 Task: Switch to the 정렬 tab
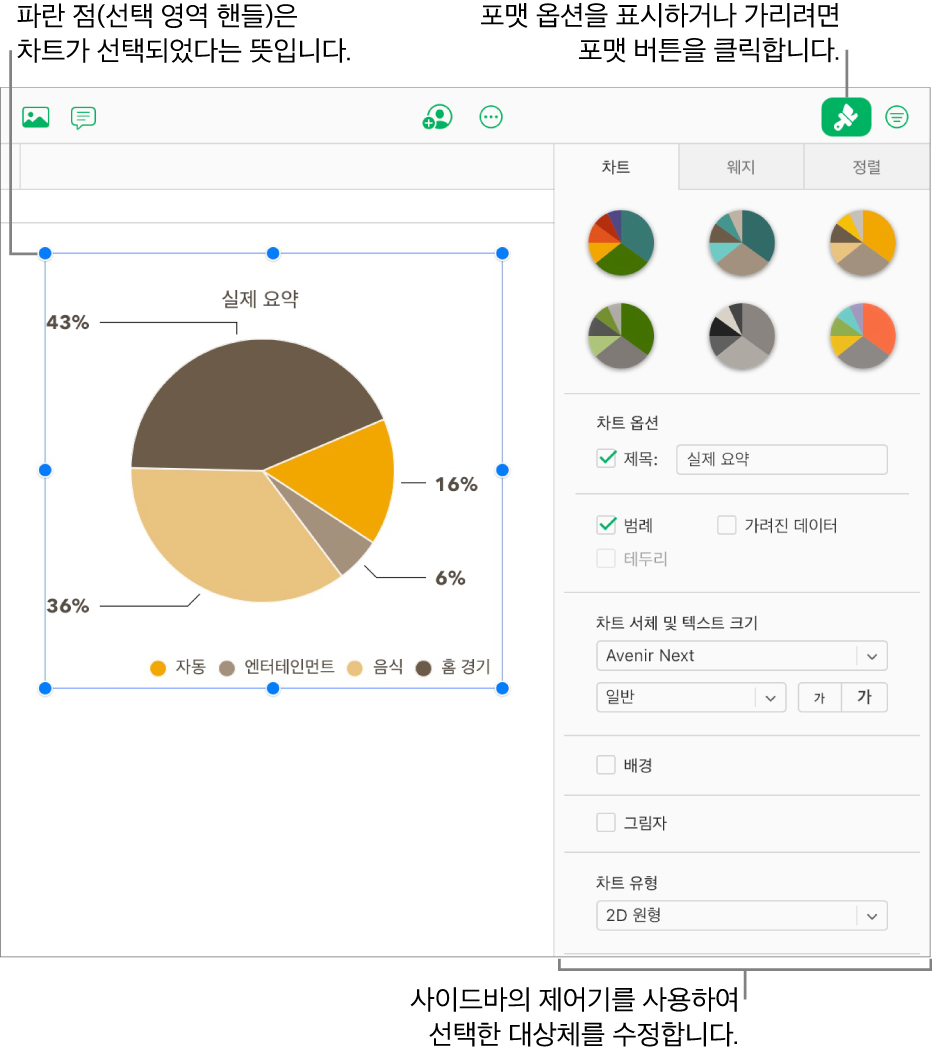[866, 167]
